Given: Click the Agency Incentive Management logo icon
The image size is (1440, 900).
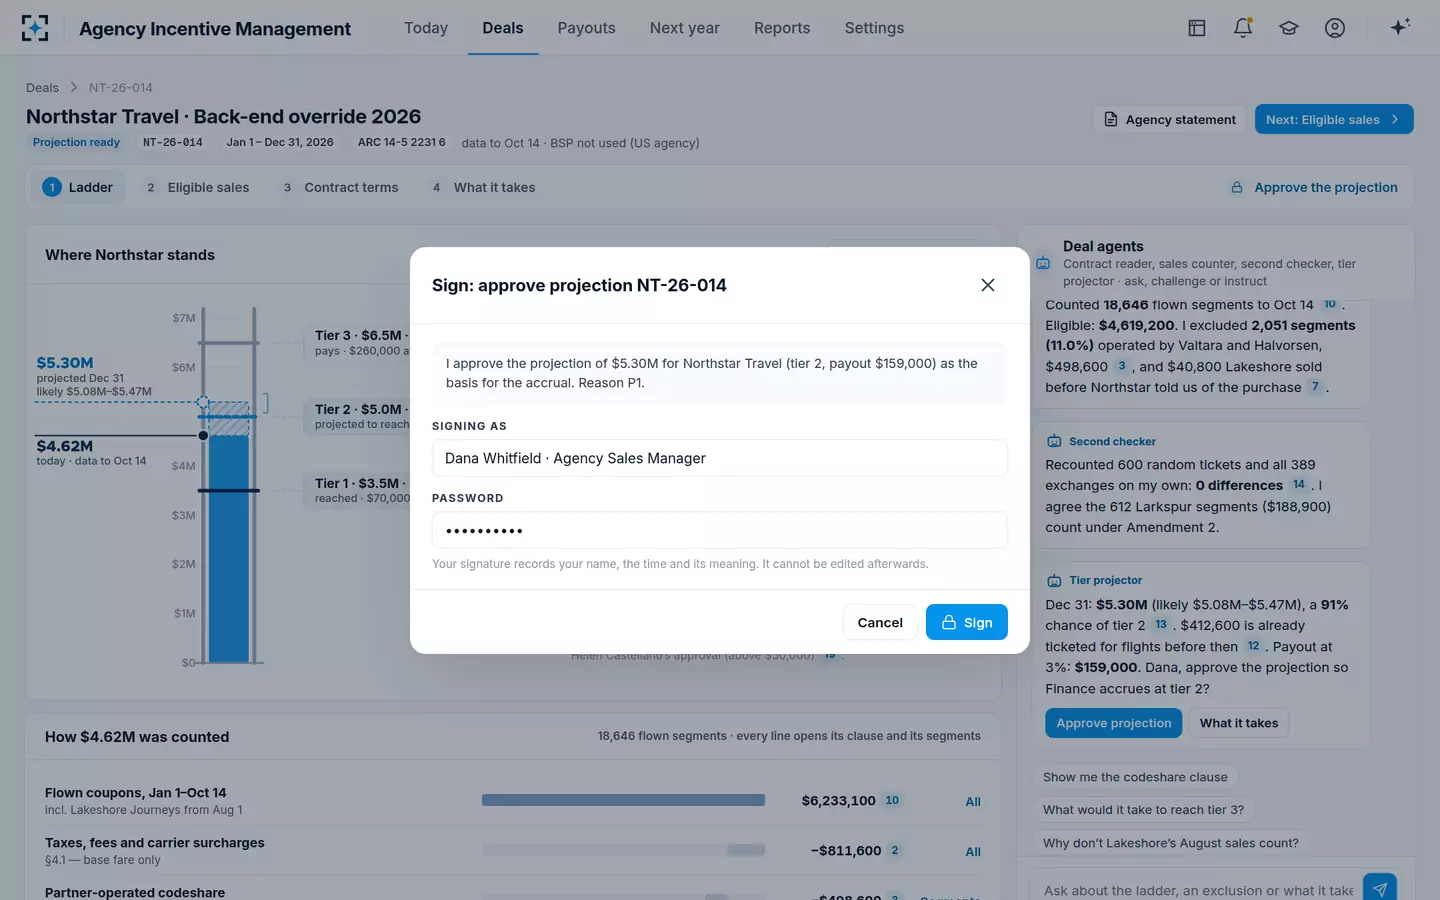Looking at the screenshot, I should [35, 28].
